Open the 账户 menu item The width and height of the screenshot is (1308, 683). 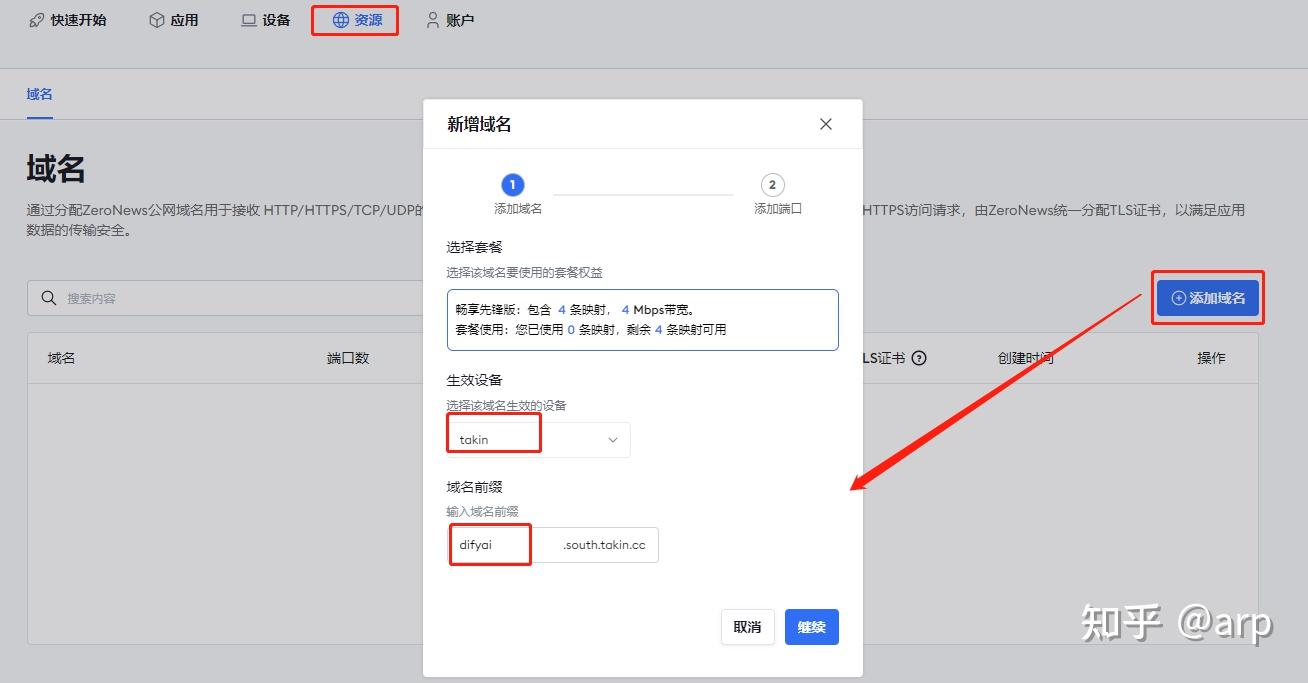point(450,20)
